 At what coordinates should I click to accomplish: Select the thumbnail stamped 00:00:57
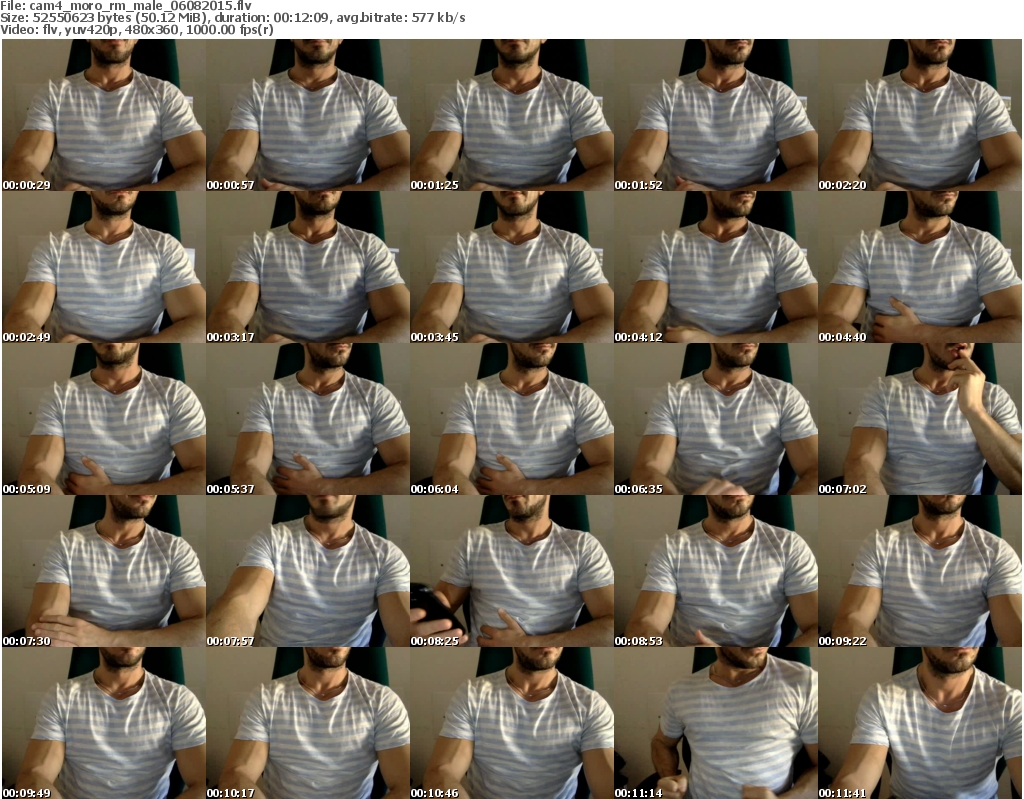[308, 115]
